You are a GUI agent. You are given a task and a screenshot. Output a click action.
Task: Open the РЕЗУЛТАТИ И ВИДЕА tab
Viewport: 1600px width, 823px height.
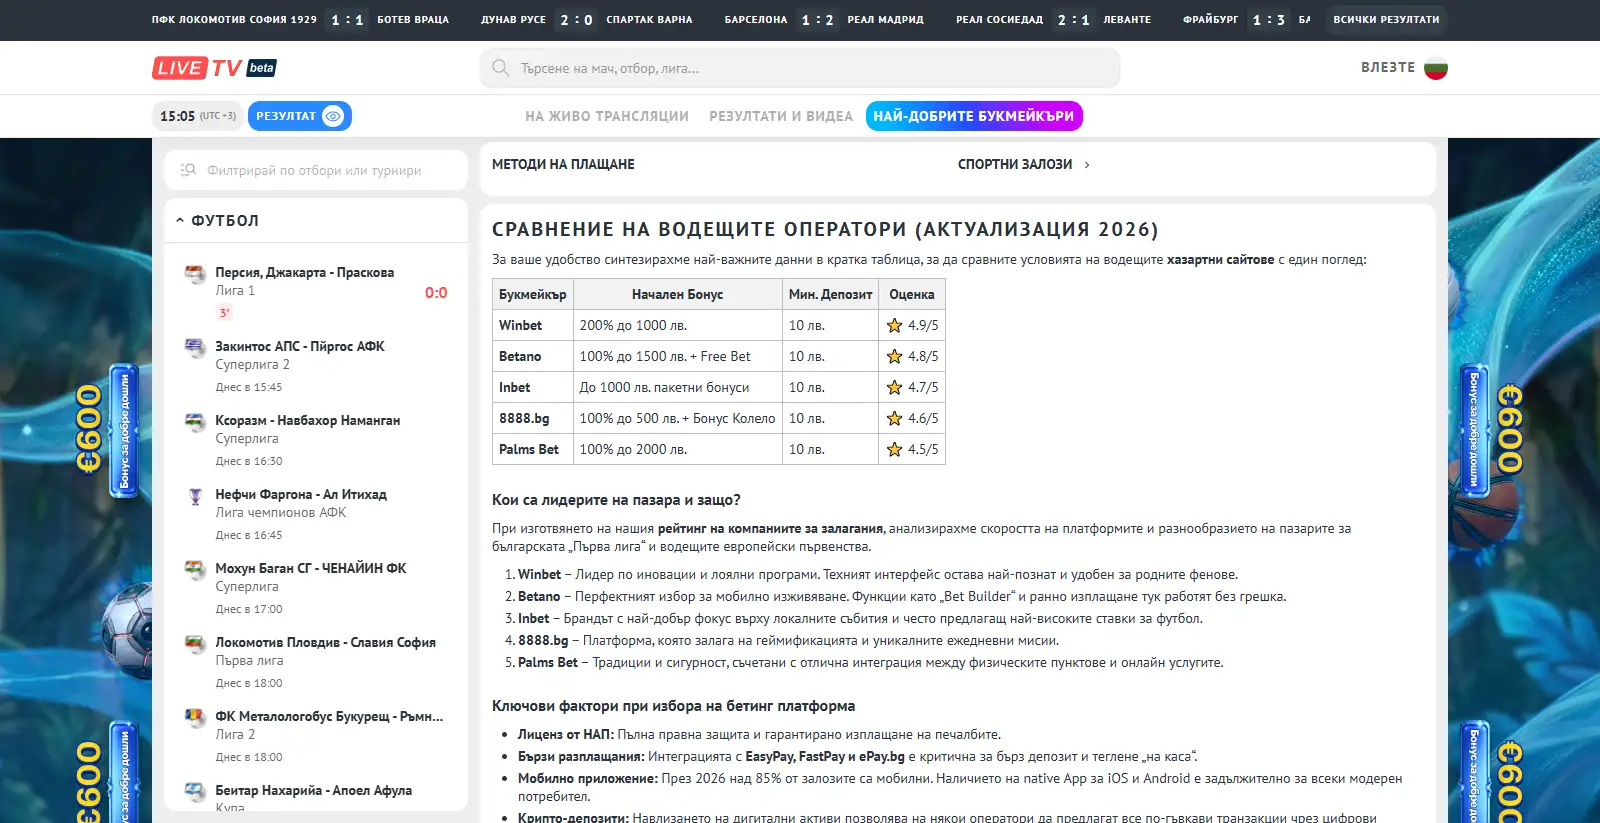(x=781, y=116)
